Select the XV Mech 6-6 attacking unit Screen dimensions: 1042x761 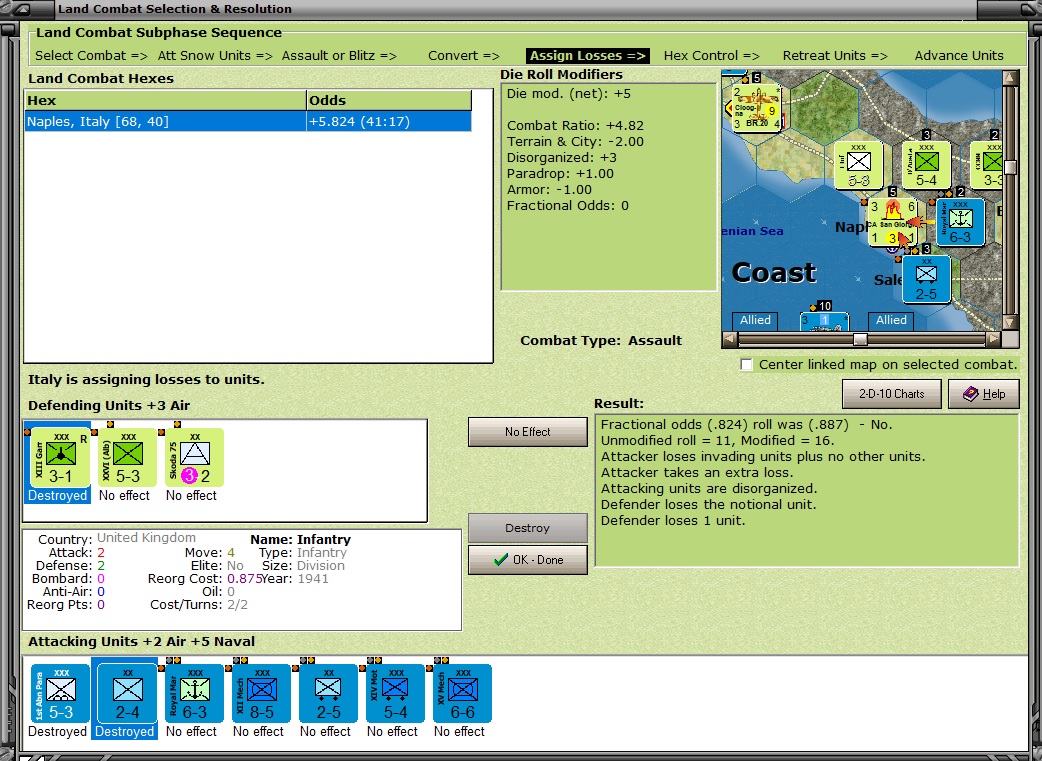(462, 693)
